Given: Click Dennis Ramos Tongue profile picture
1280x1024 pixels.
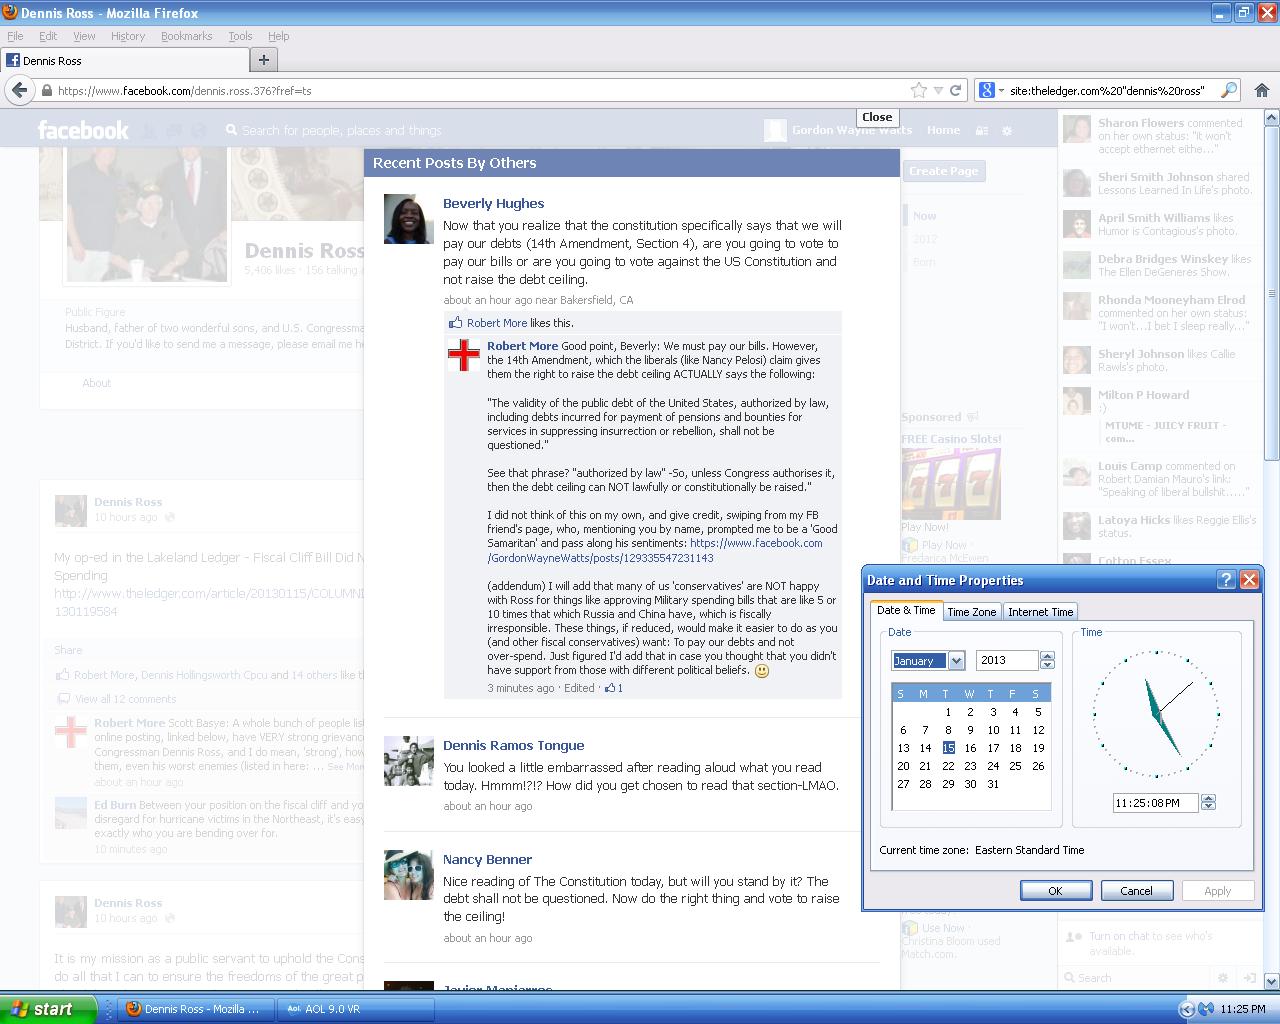Looking at the screenshot, I should (408, 761).
